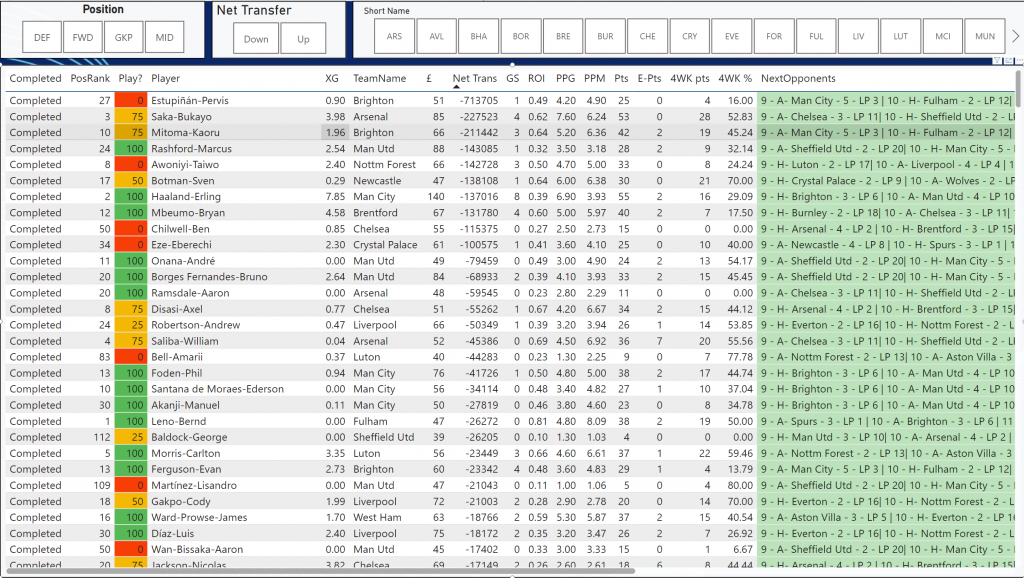Screen dimensions: 1024x578
Task: Click green Play? cell for Haaland-Erling
Action: [130, 197]
